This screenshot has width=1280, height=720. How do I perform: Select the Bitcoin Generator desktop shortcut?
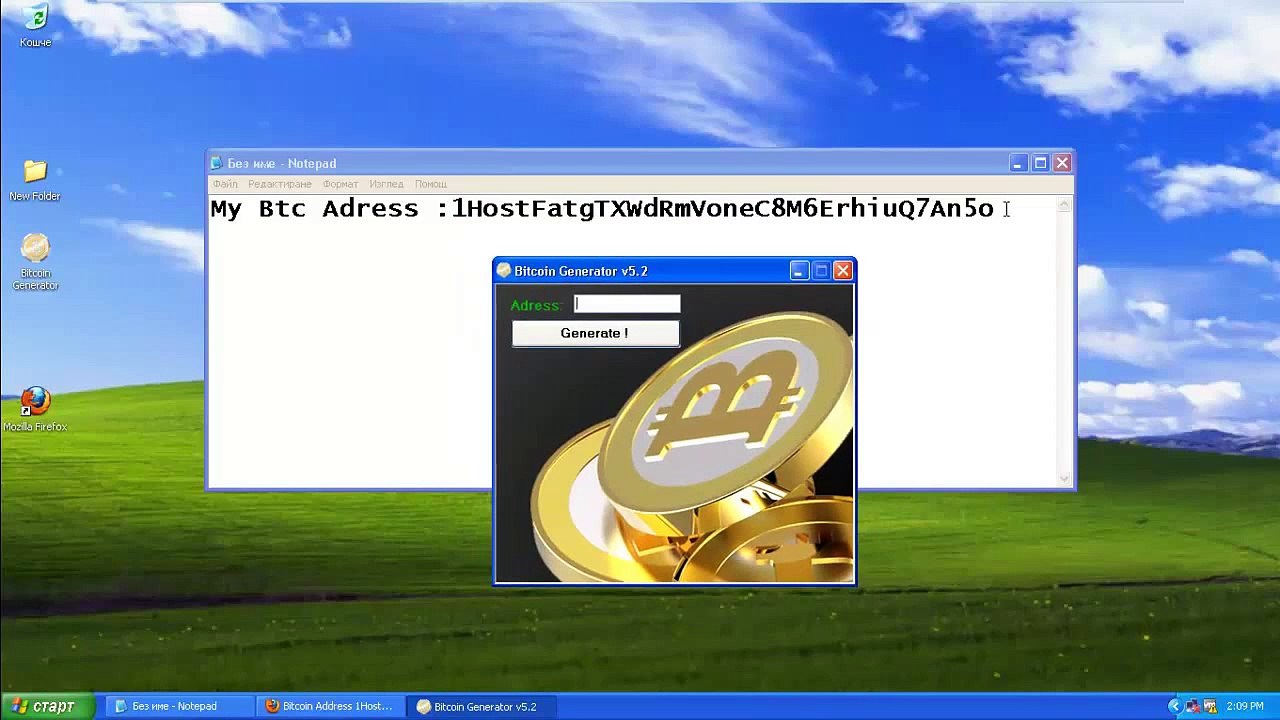(35, 262)
